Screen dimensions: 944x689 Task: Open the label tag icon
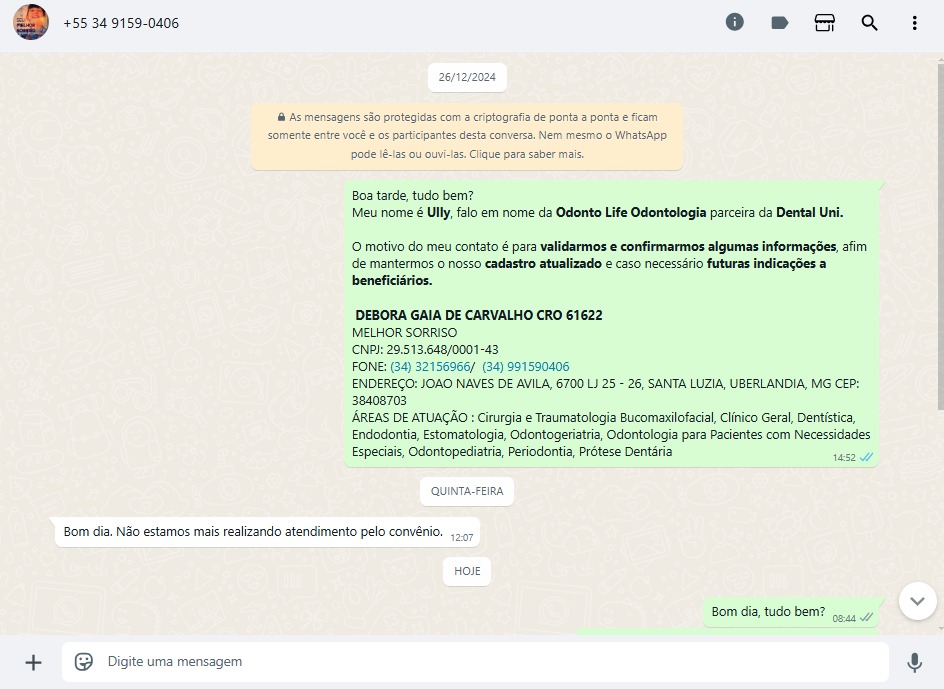[x=780, y=23]
